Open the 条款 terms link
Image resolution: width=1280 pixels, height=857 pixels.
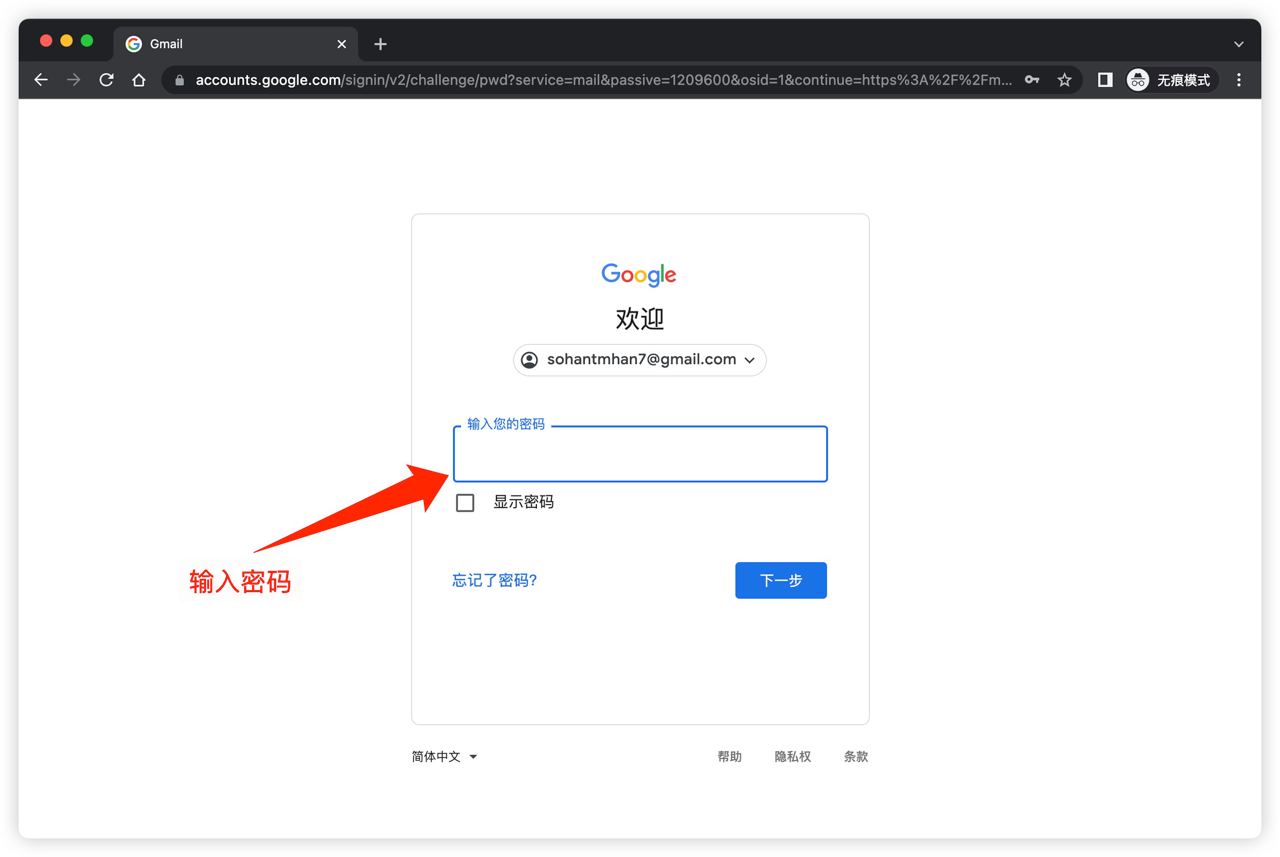click(x=856, y=757)
